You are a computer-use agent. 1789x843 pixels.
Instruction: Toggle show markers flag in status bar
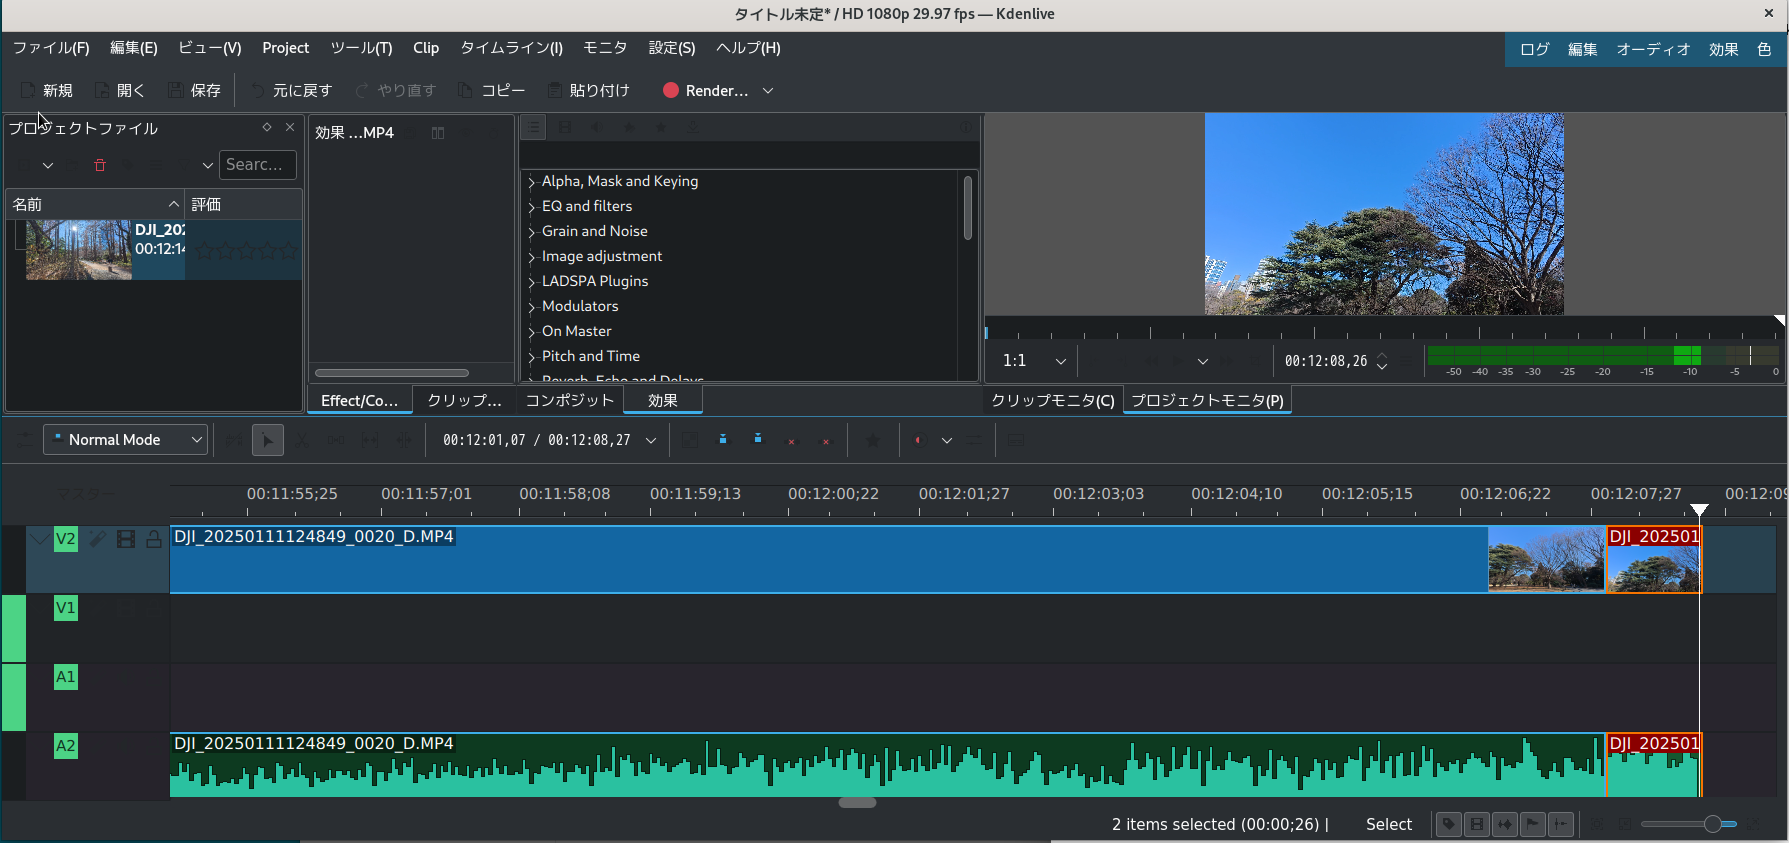(1533, 824)
